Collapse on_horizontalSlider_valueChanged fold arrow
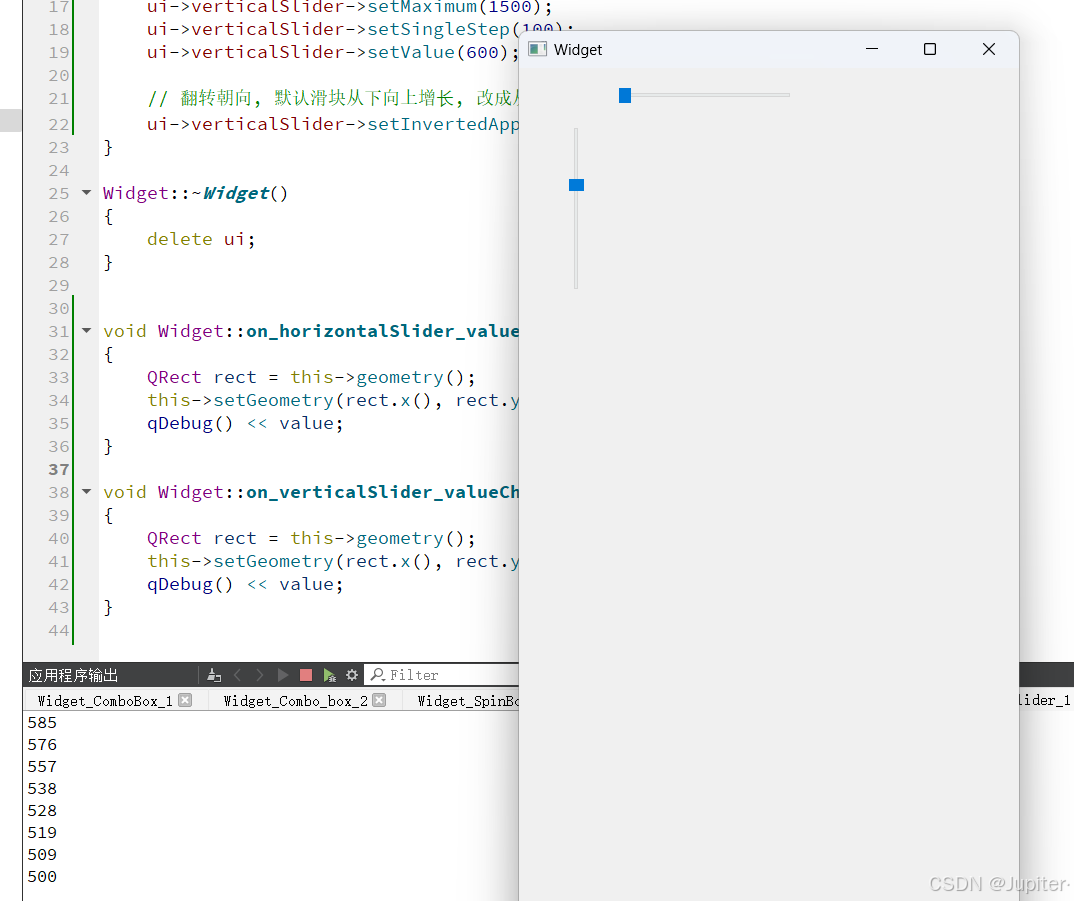 (86, 330)
